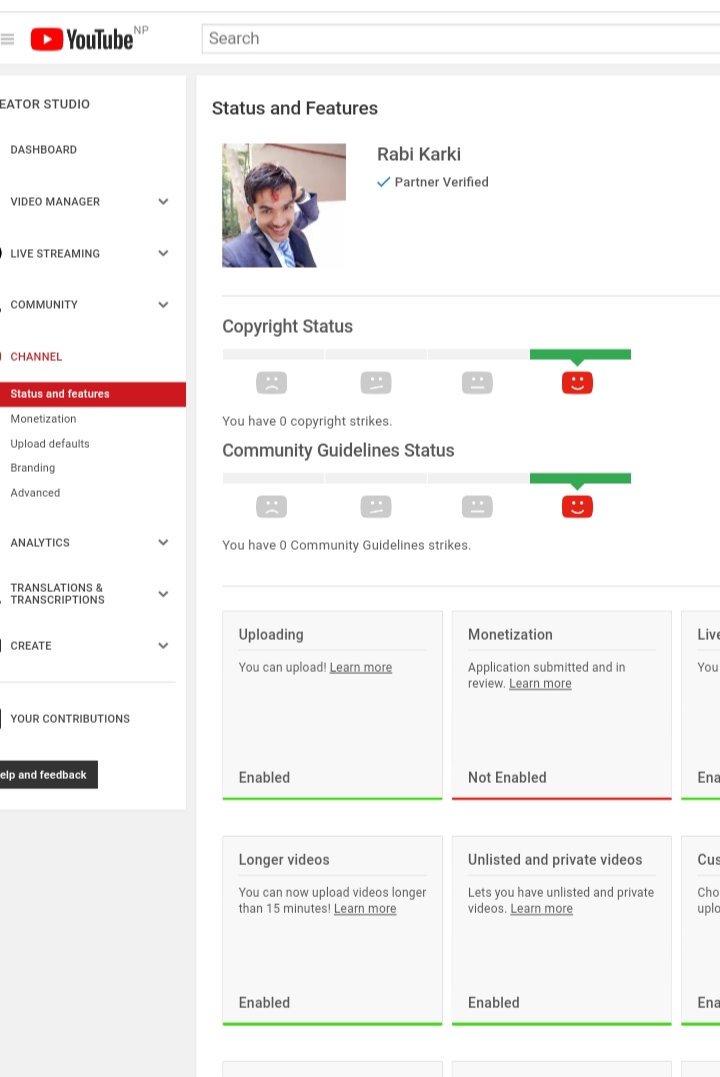This screenshot has height=1077, width=720.
Task: Click Learn more in Unlisted and private videos card
Action: tap(541, 909)
